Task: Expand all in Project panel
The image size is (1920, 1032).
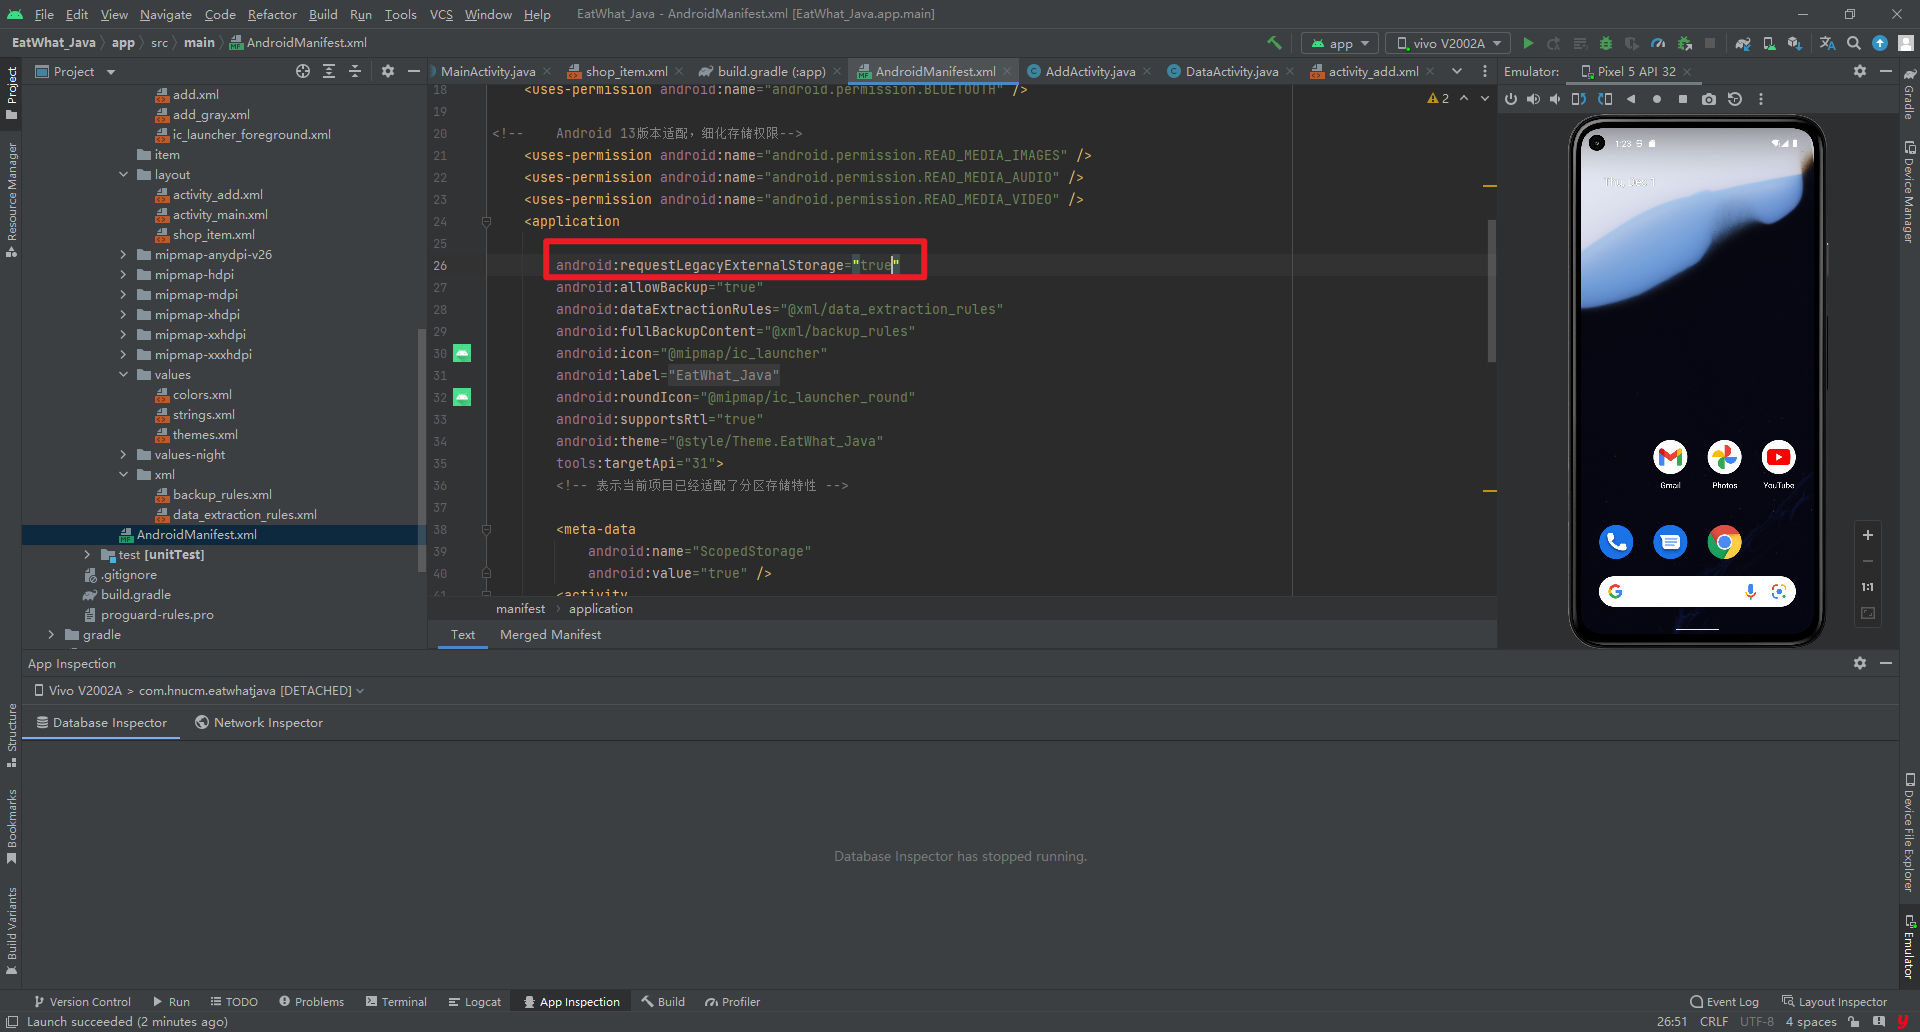Action: 329,71
